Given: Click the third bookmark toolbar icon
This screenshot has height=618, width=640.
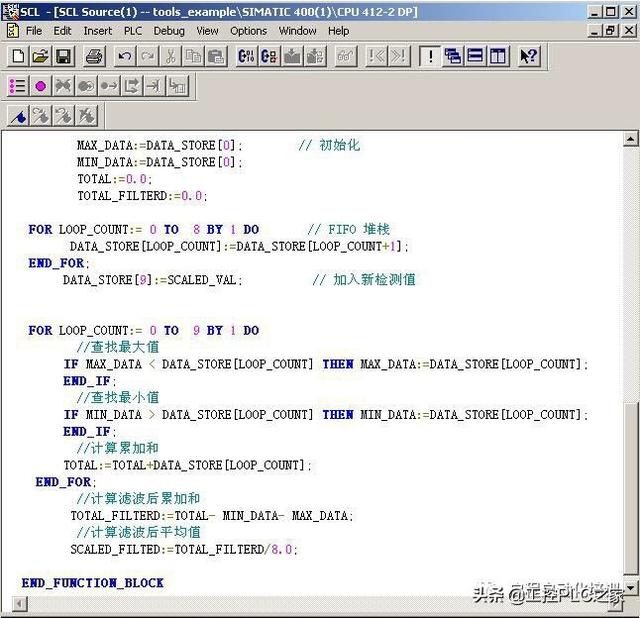Looking at the screenshot, I should coord(64,116).
